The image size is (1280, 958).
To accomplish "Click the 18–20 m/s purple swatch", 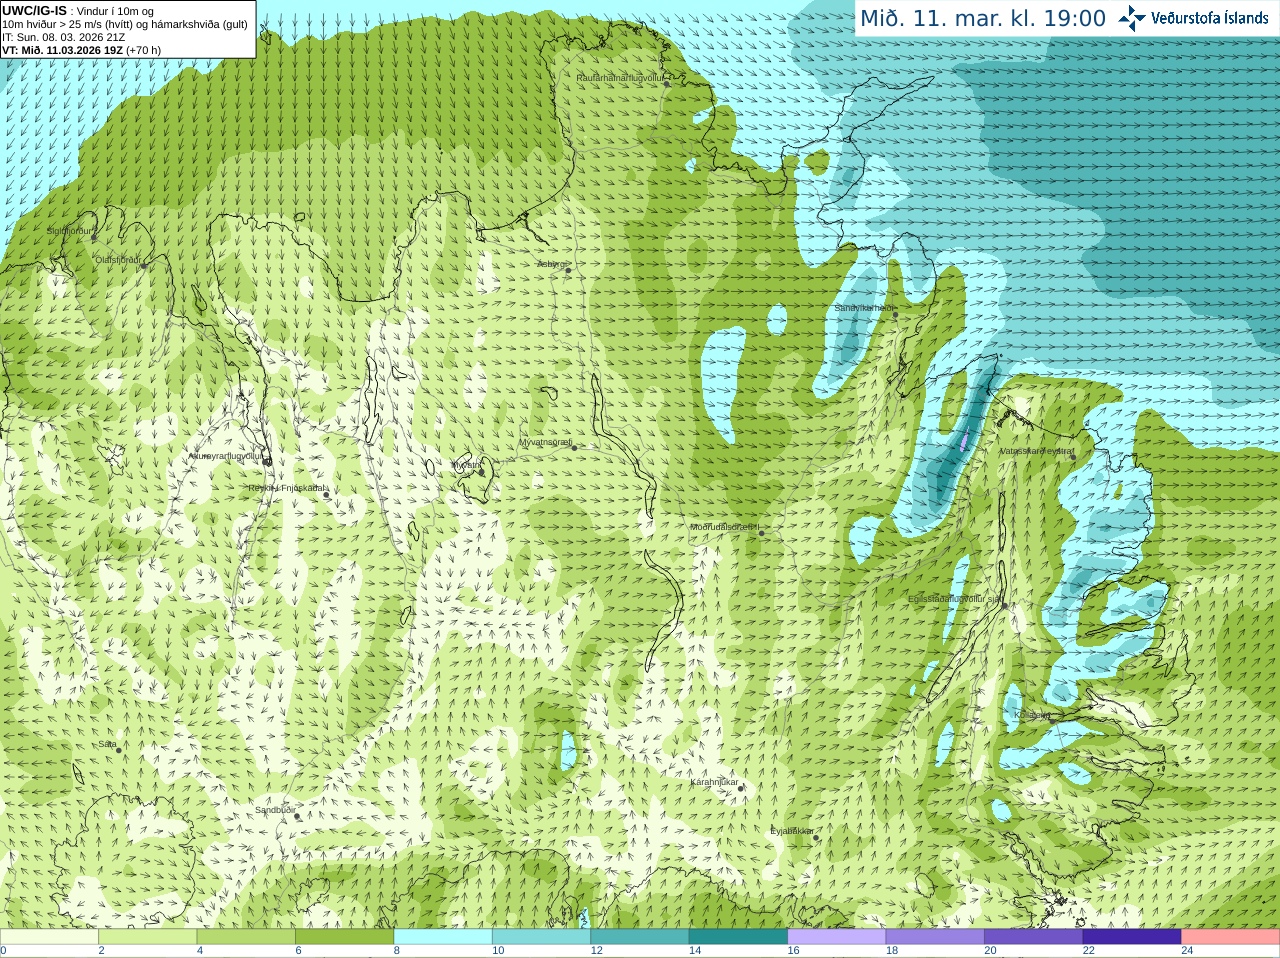I will pos(935,937).
